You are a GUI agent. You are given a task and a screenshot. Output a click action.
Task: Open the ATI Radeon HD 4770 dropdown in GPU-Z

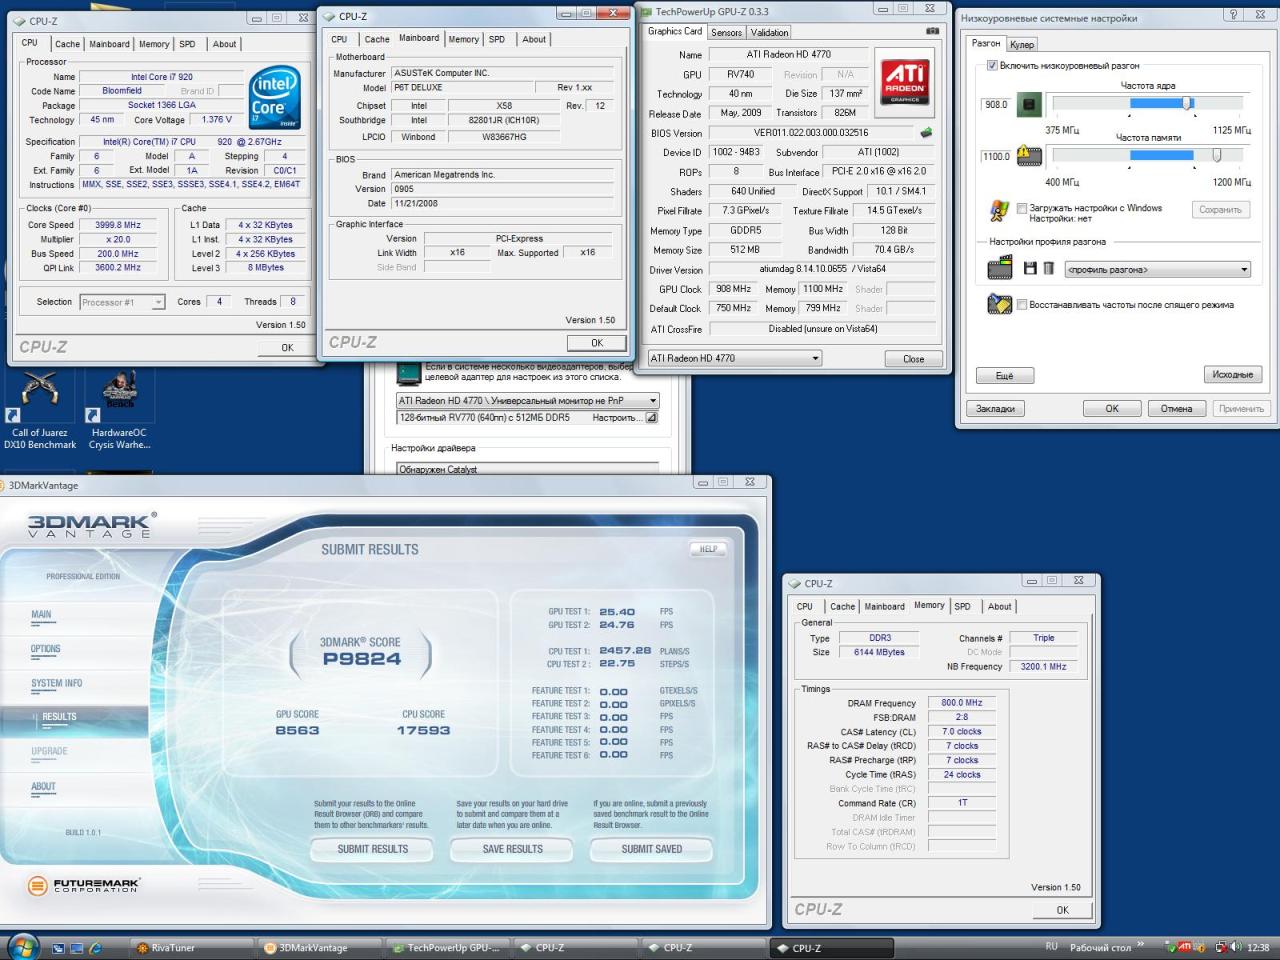pos(735,358)
